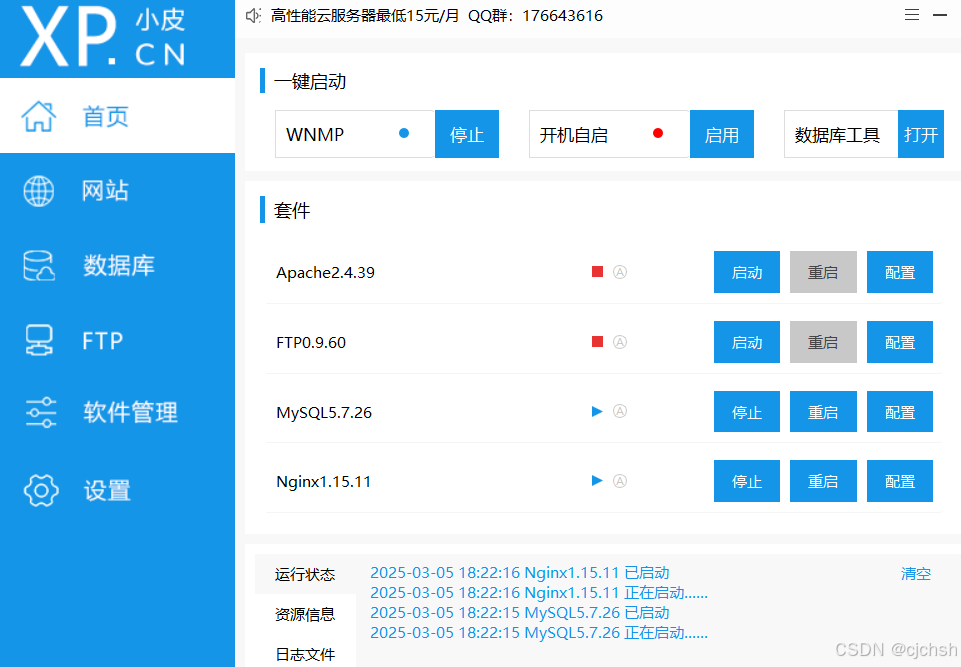Click the log line 'MySQL5.7.26 已启动'
Screen dimensions: 961x667
tap(520, 613)
